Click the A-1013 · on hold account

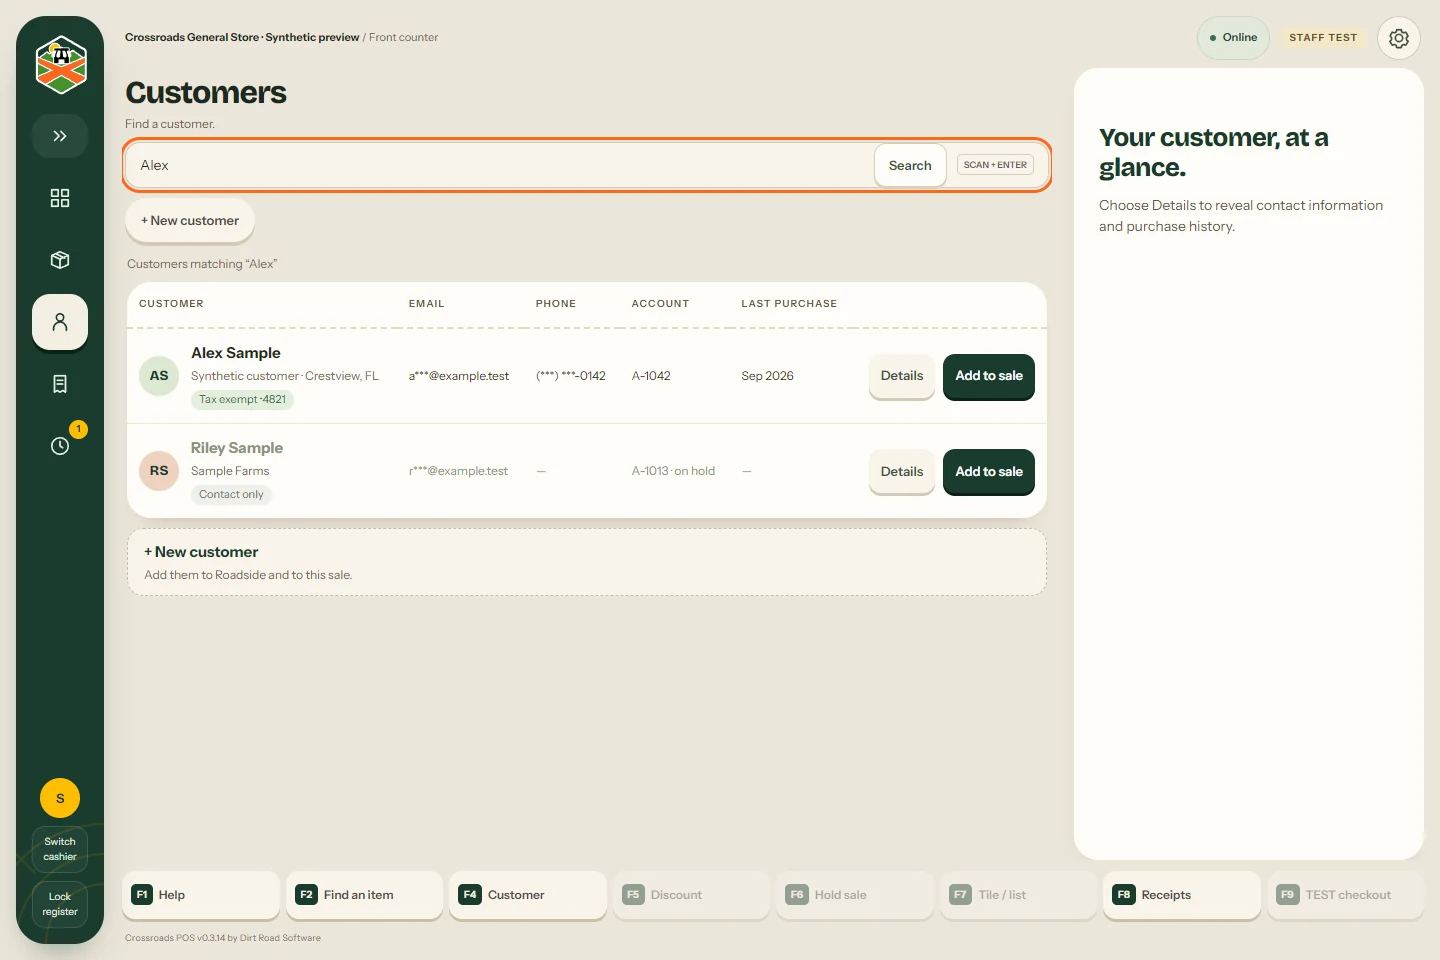[673, 471]
